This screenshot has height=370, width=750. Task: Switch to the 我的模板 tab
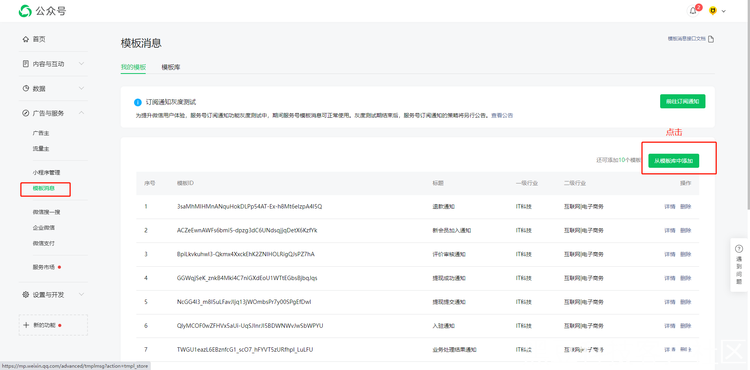click(x=133, y=67)
